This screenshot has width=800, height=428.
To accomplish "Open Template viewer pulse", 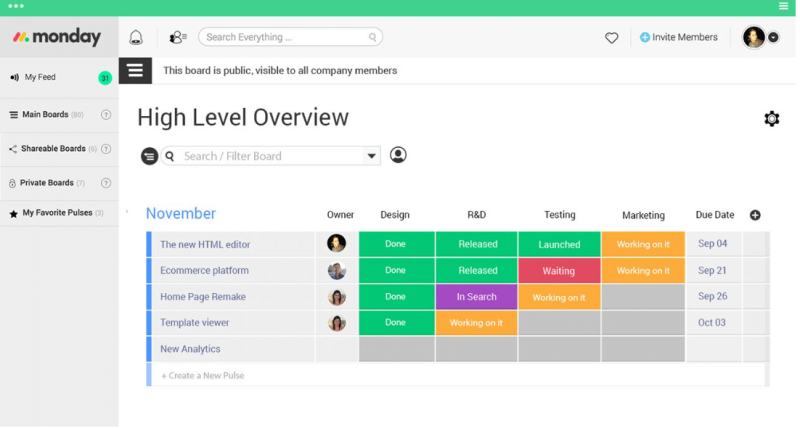I will 194,322.
